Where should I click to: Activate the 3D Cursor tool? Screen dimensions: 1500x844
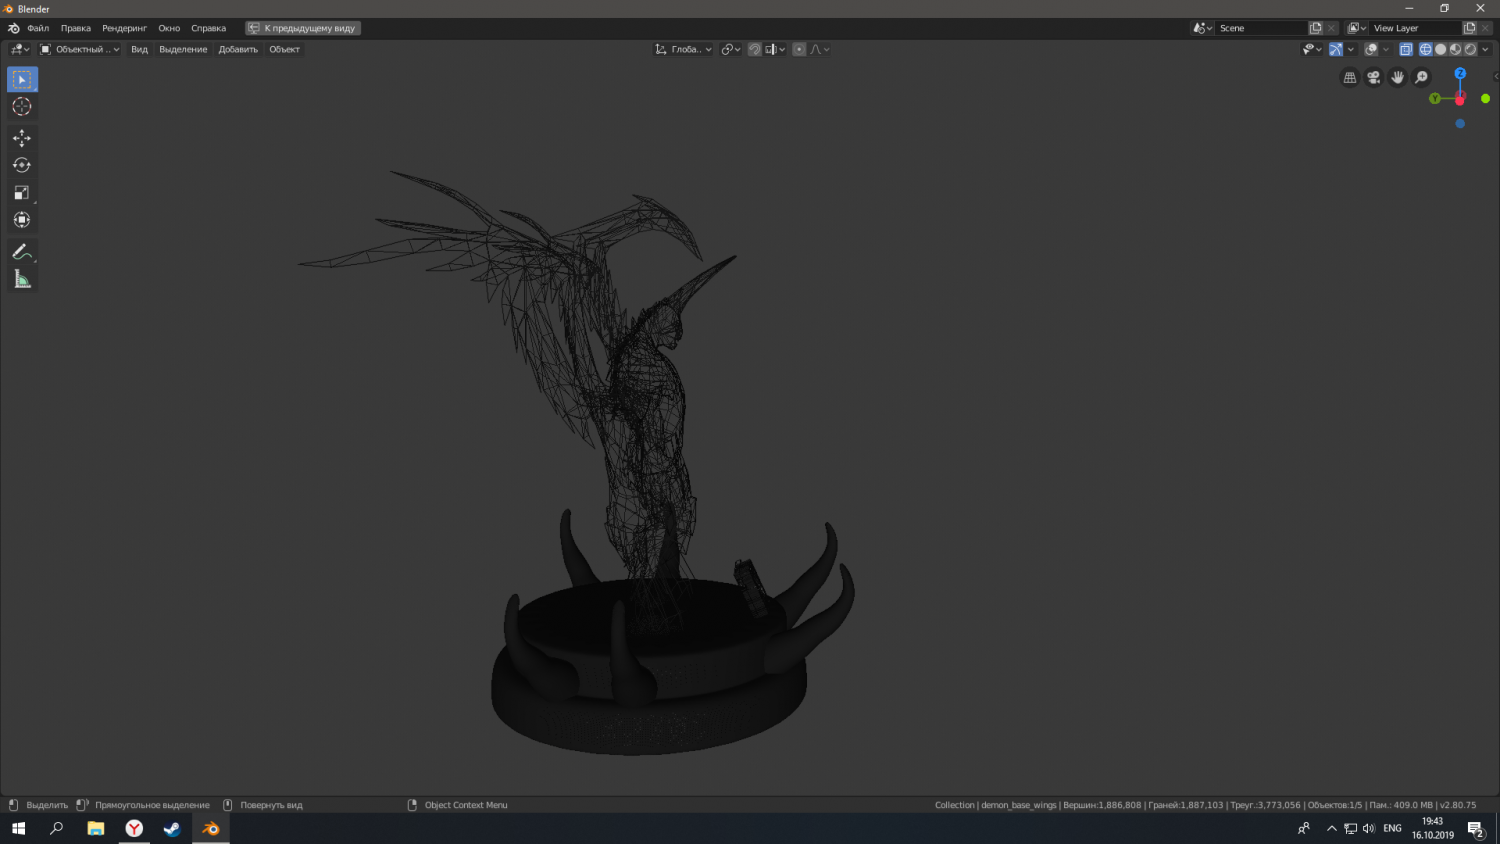click(22, 107)
